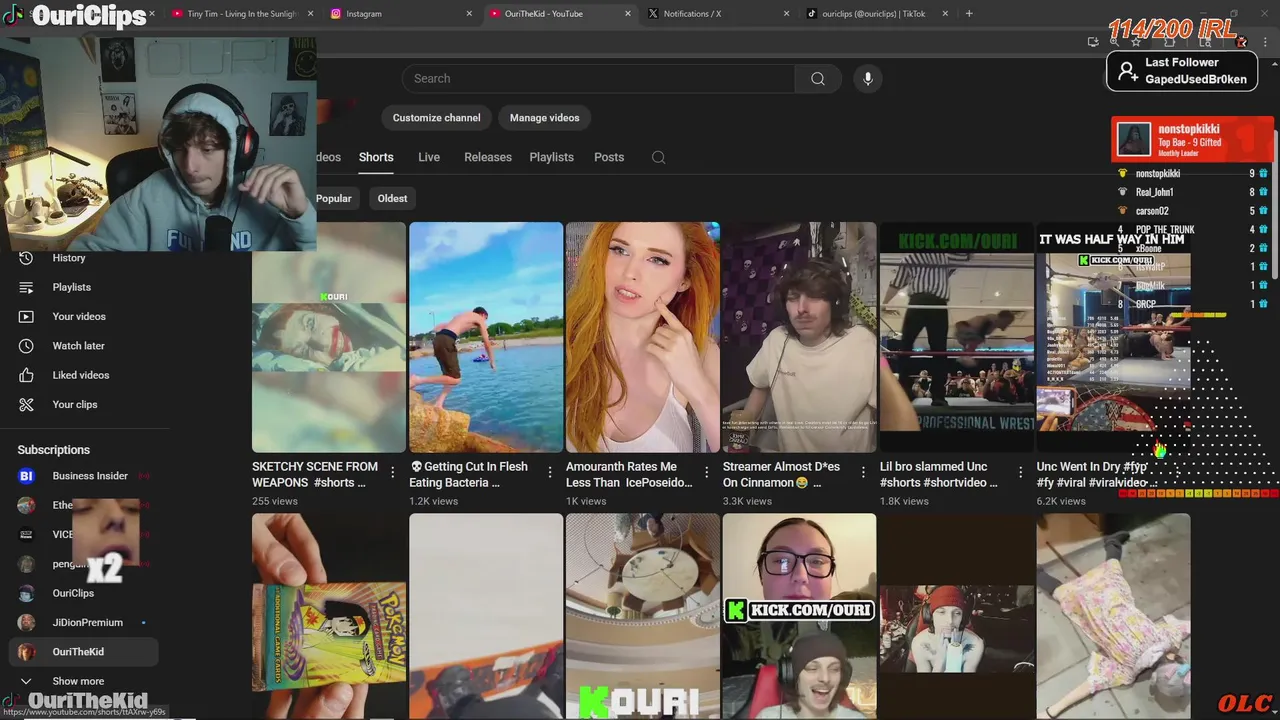Image resolution: width=1280 pixels, height=720 pixels.
Task: Select the Posts channel tab
Action: pos(609,157)
